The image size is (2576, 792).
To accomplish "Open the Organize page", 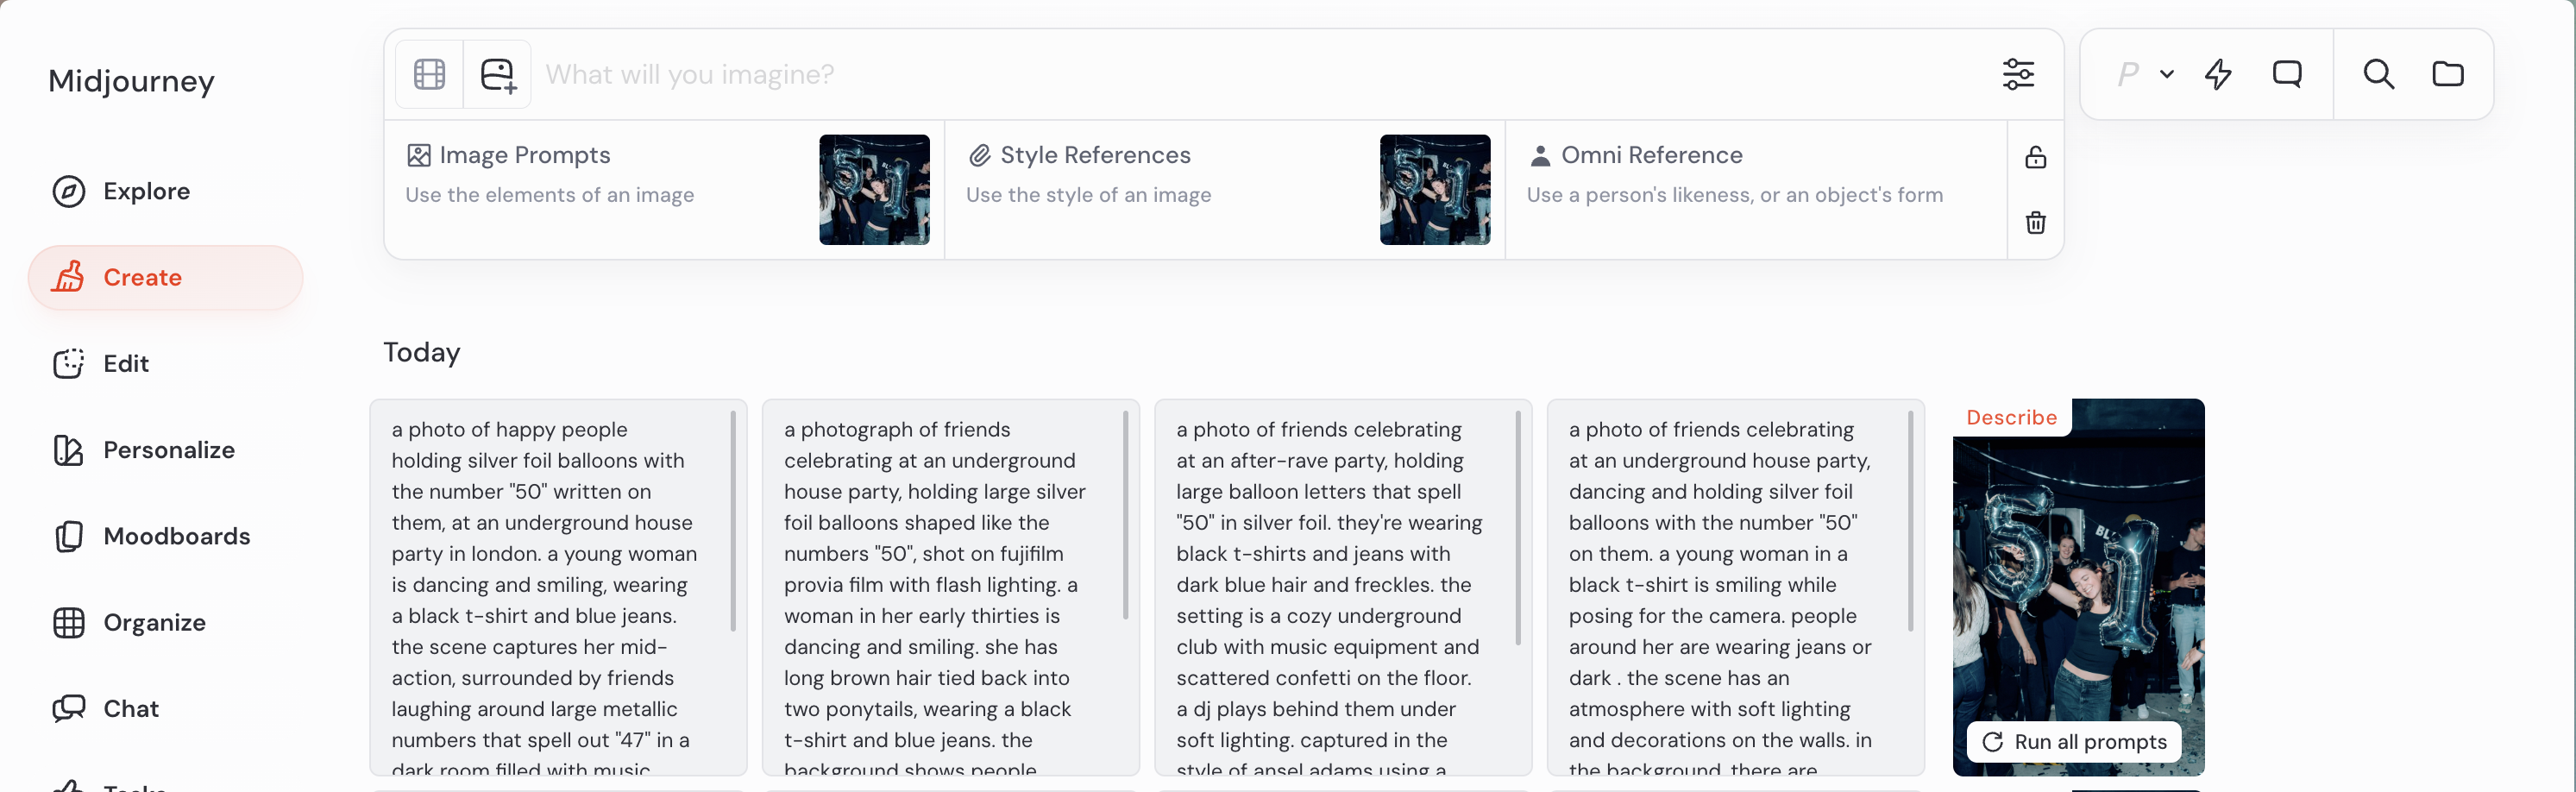I will coord(154,622).
